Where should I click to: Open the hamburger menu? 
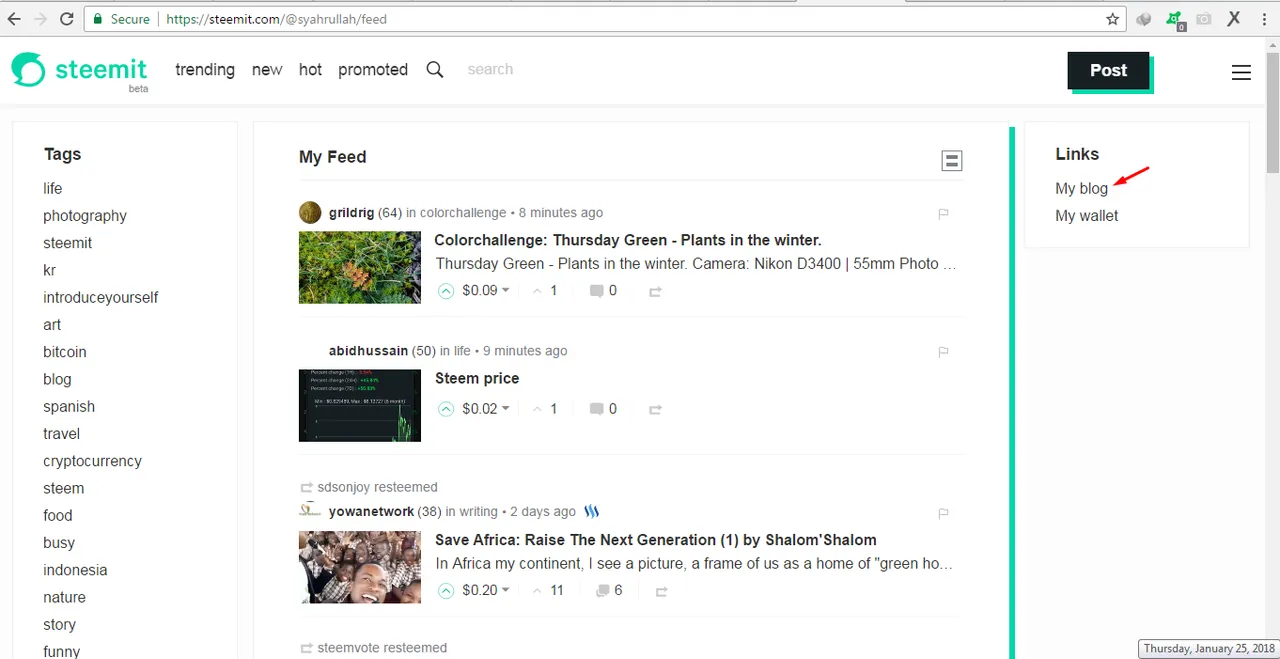click(1241, 72)
